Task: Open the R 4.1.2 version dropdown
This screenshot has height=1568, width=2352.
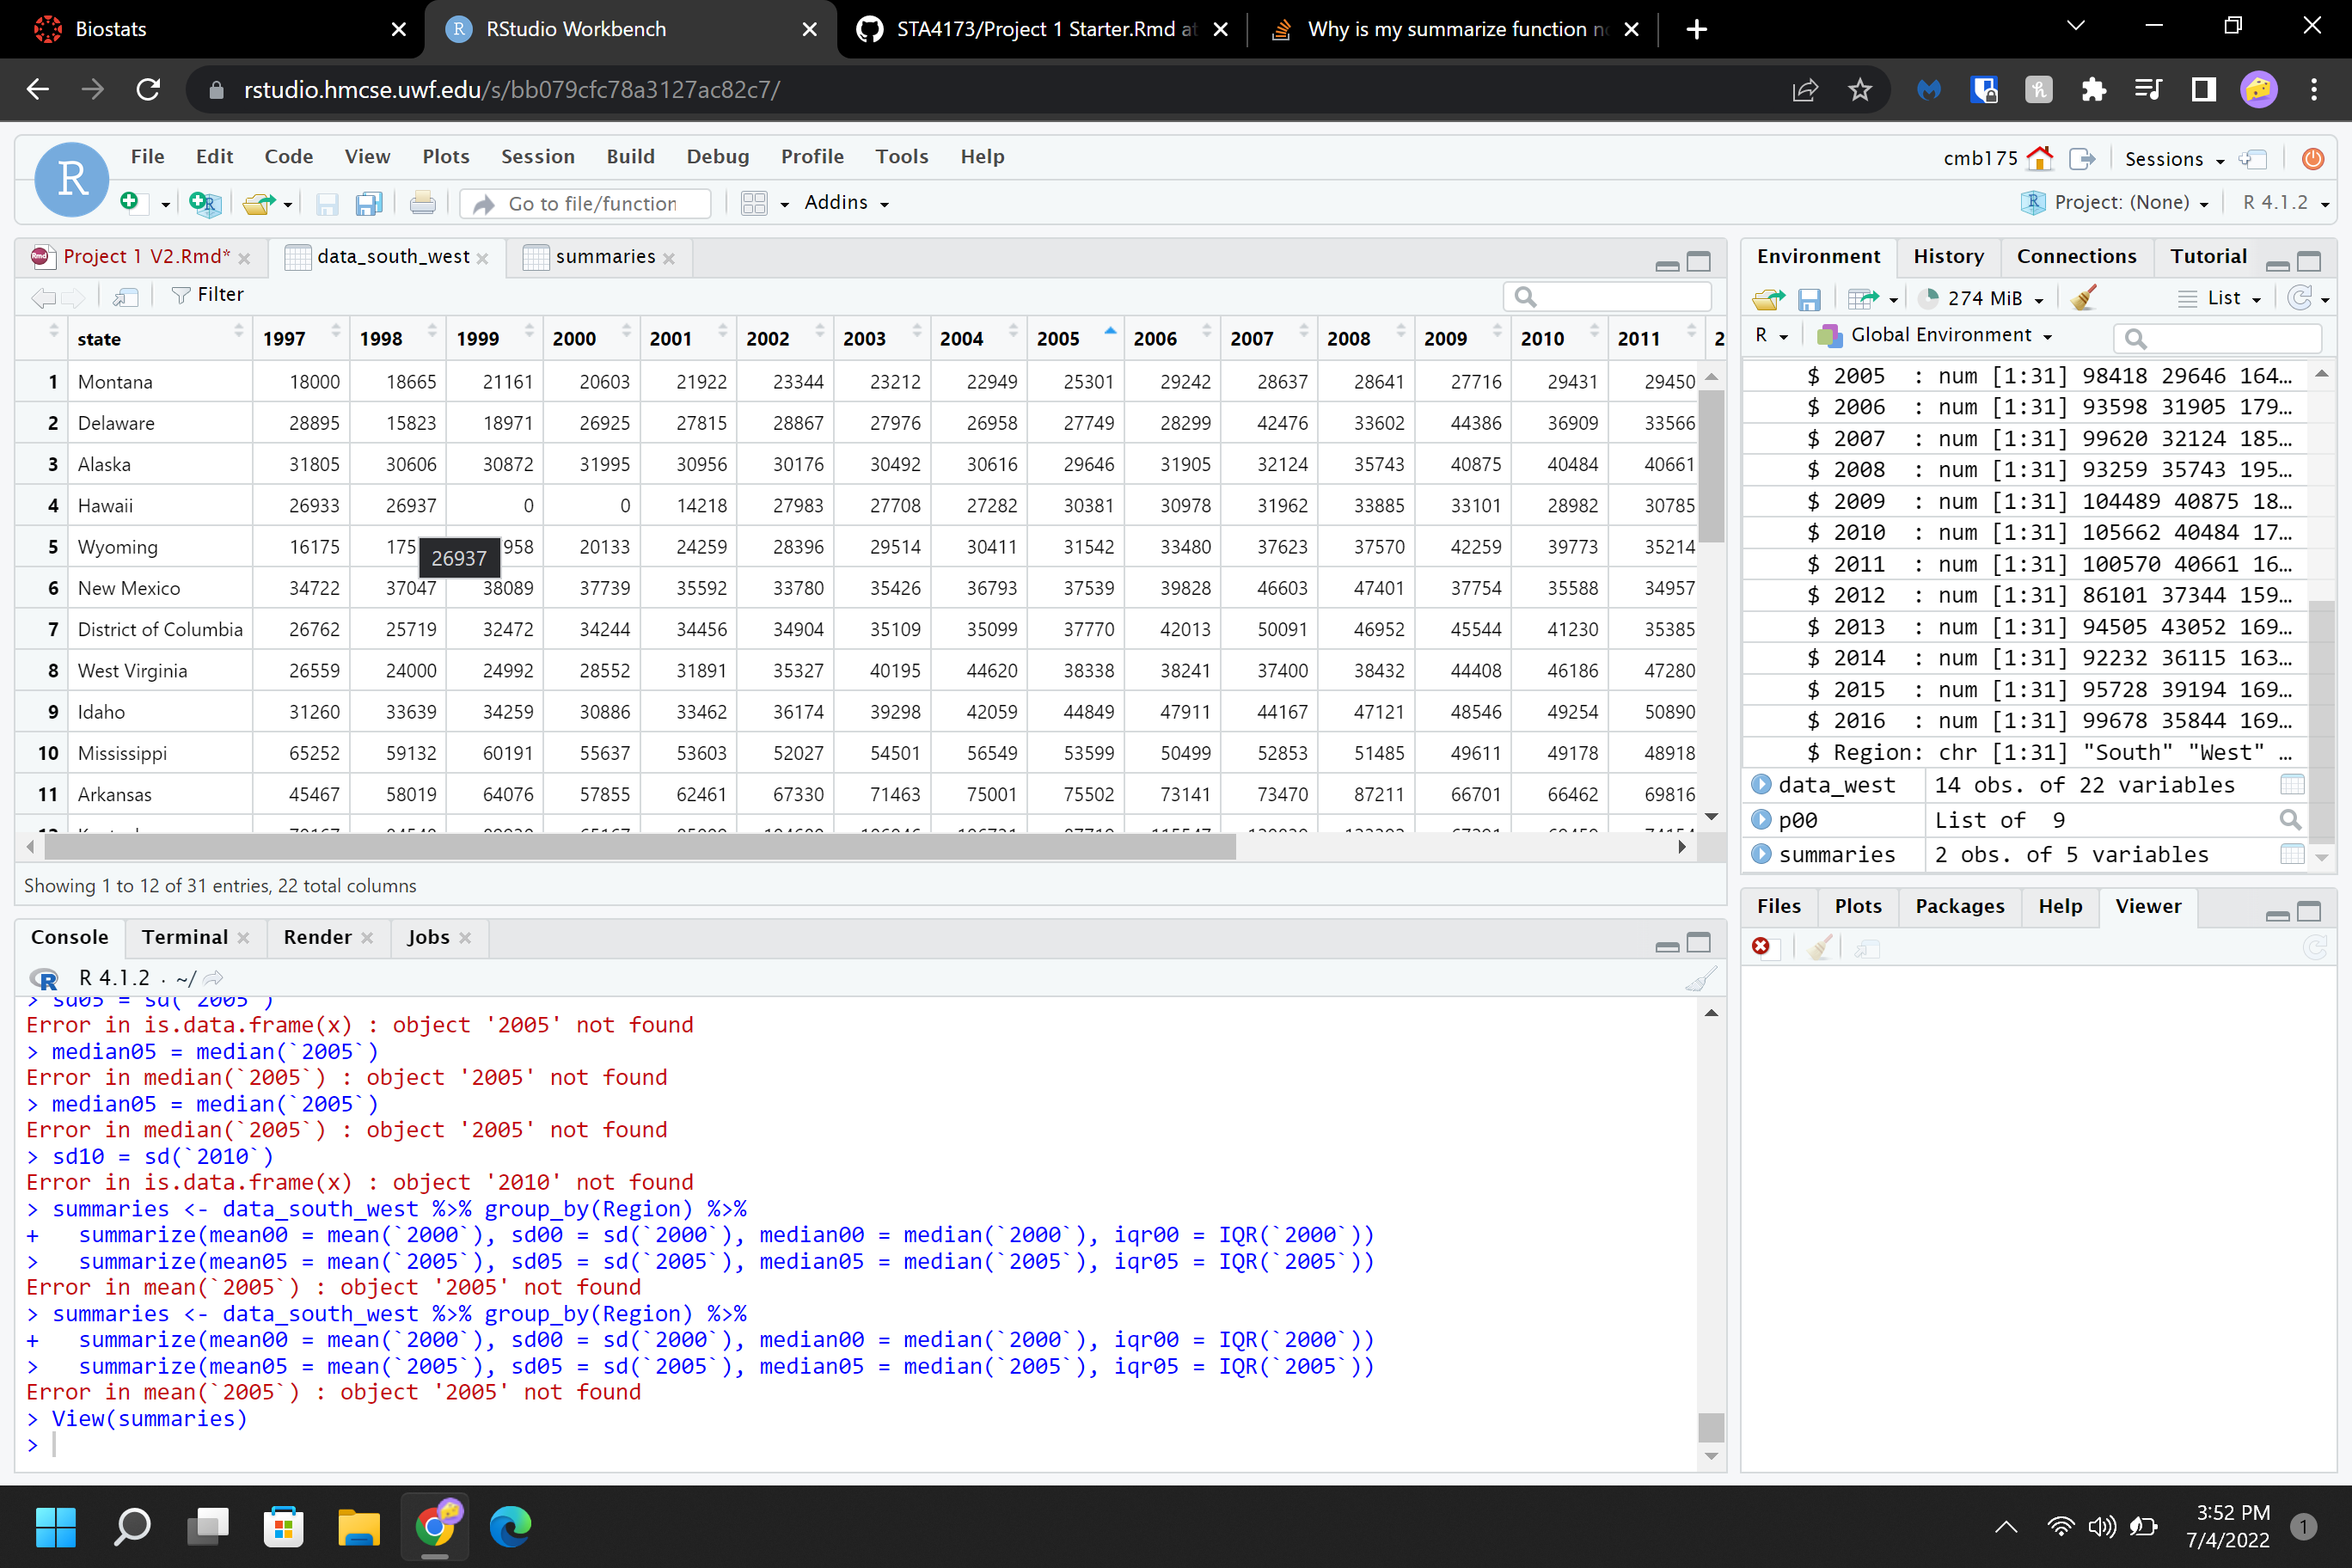Action: [x=2284, y=203]
